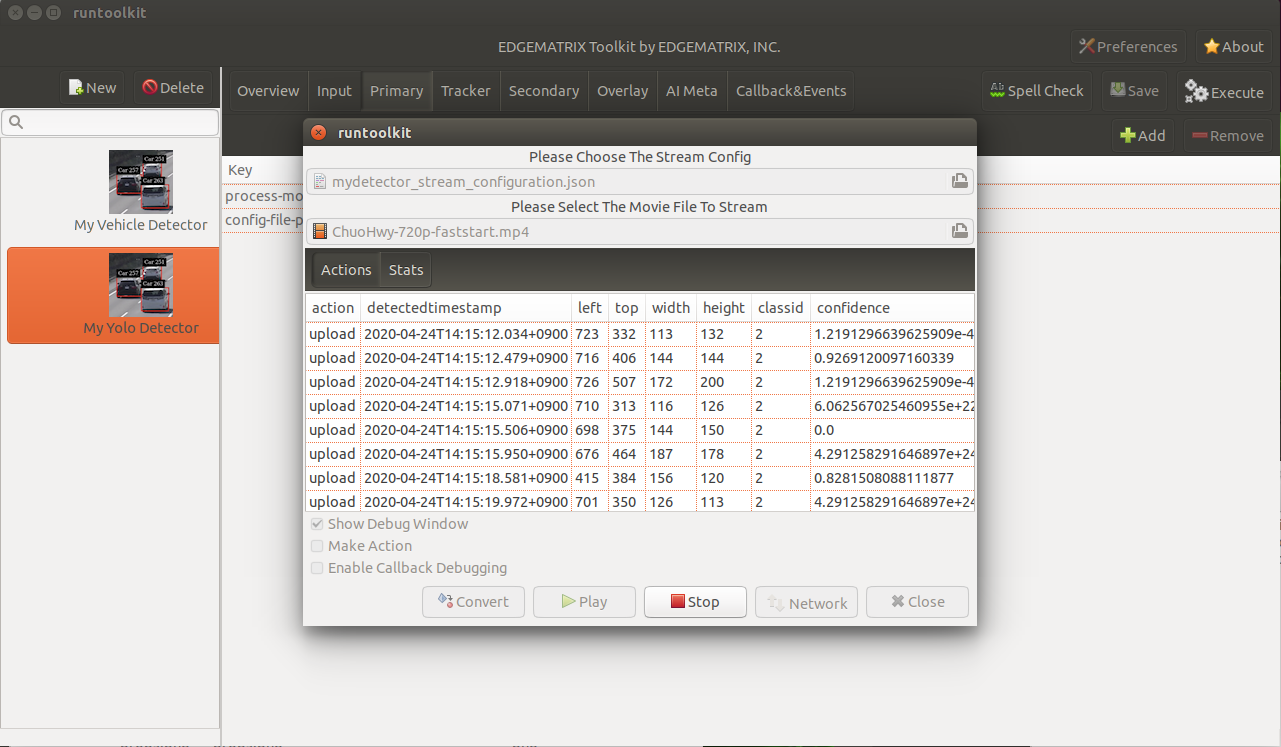
Task: Click the Key column header
Action: coord(240,170)
